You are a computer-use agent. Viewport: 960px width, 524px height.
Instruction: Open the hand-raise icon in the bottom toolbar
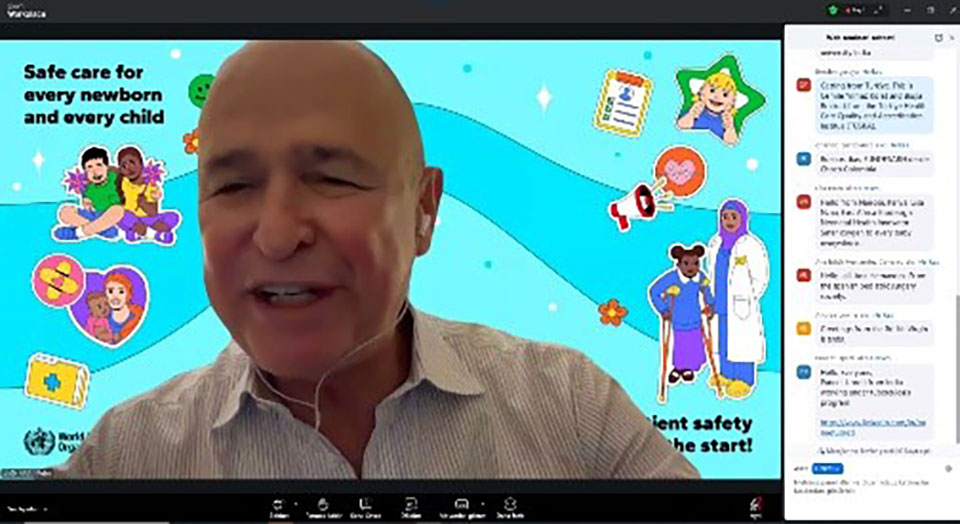click(322, 504)
